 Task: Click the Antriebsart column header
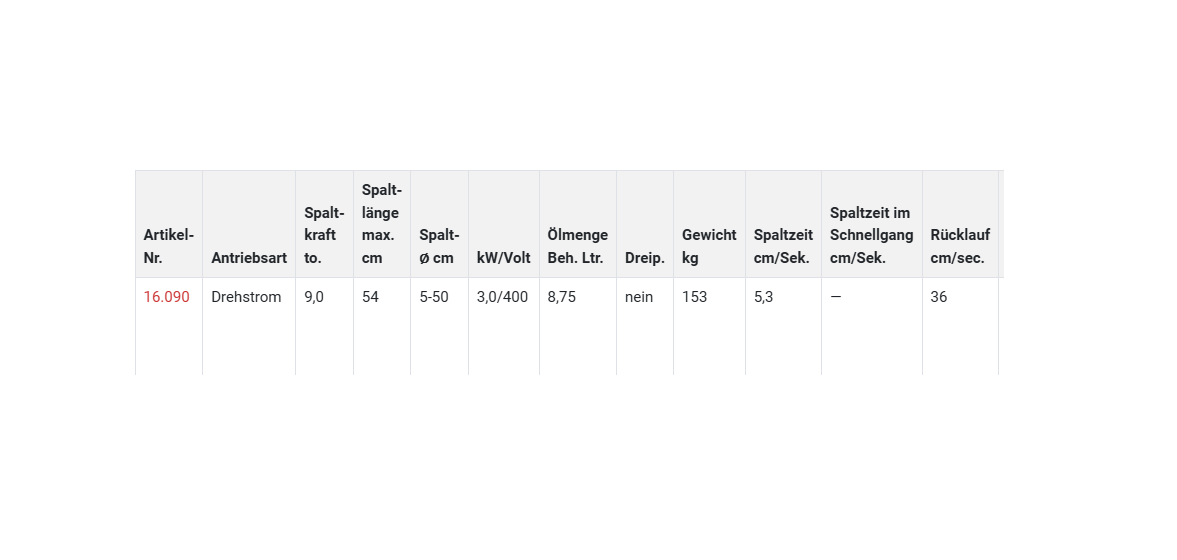(249, 258)
